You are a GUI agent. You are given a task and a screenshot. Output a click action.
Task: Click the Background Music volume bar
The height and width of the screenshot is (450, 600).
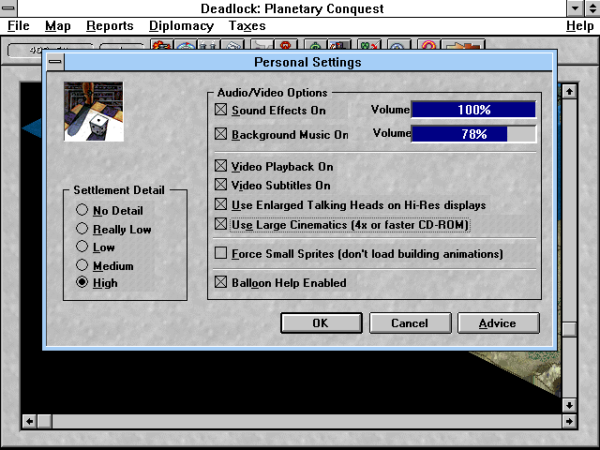pos(473,134)
